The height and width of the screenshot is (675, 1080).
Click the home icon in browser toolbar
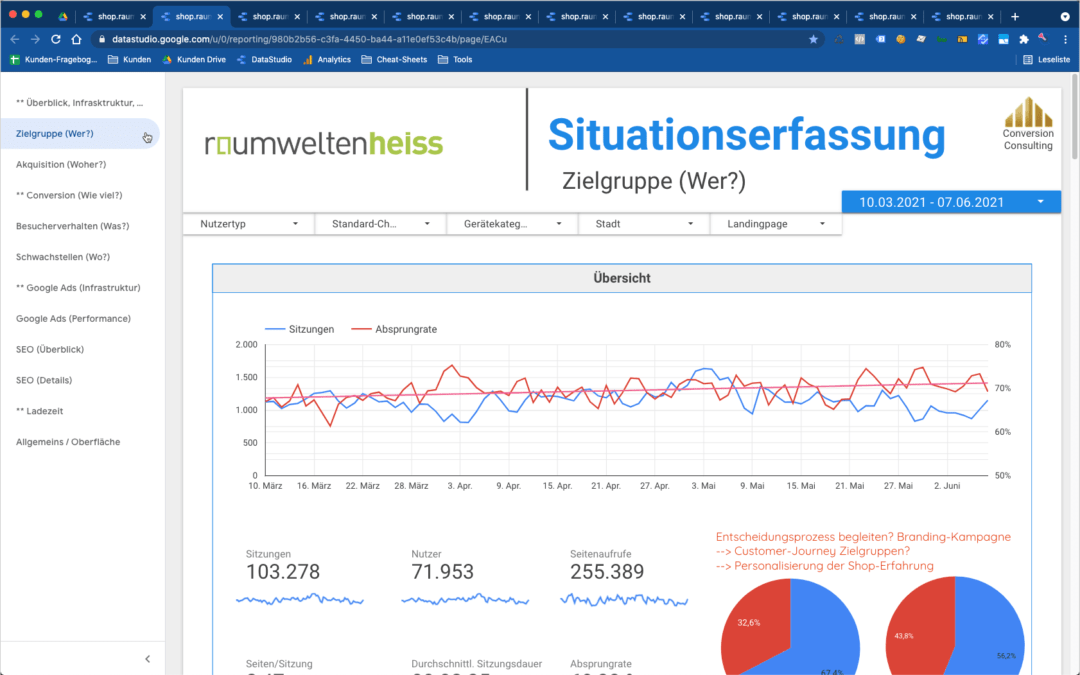77,39
